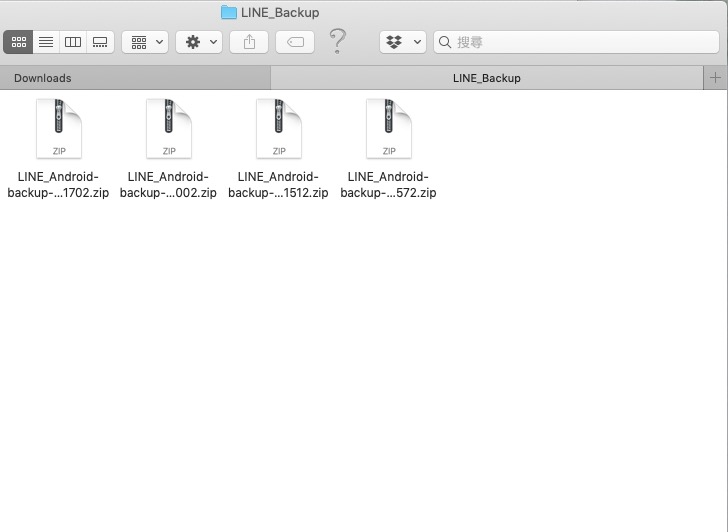Click the file name label ending 1702.zip
Screen dimensions: 728x532
click(x=58, y=184)
